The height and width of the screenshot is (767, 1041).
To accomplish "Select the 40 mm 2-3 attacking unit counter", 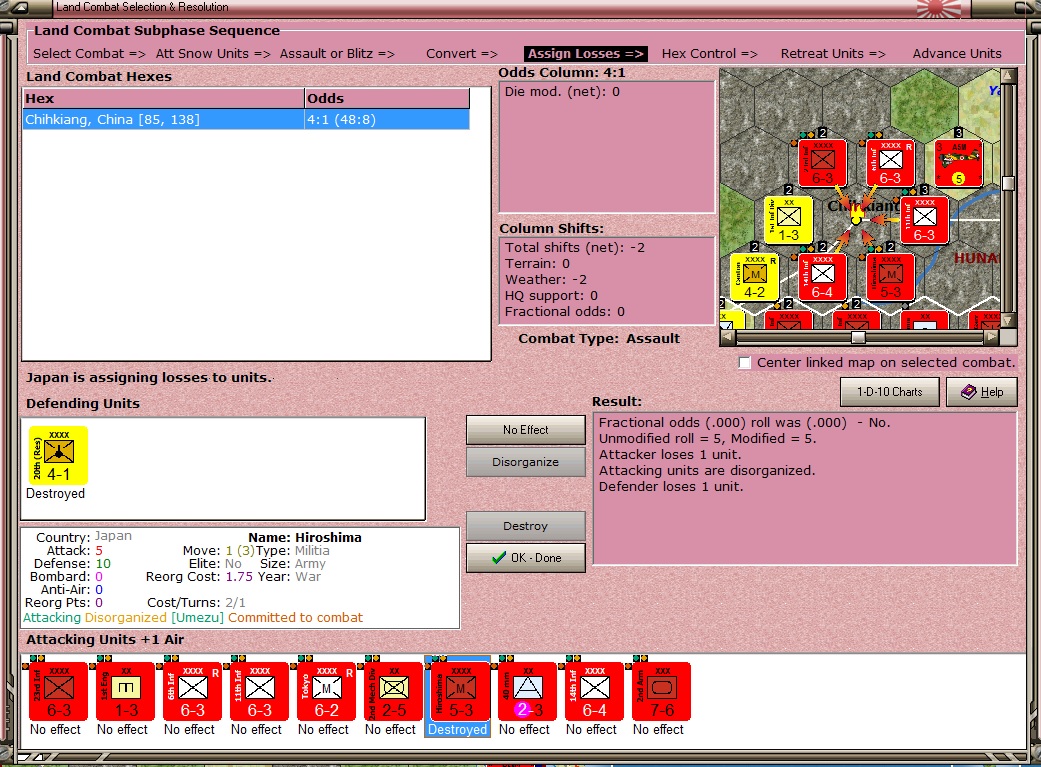I will 528,691.
